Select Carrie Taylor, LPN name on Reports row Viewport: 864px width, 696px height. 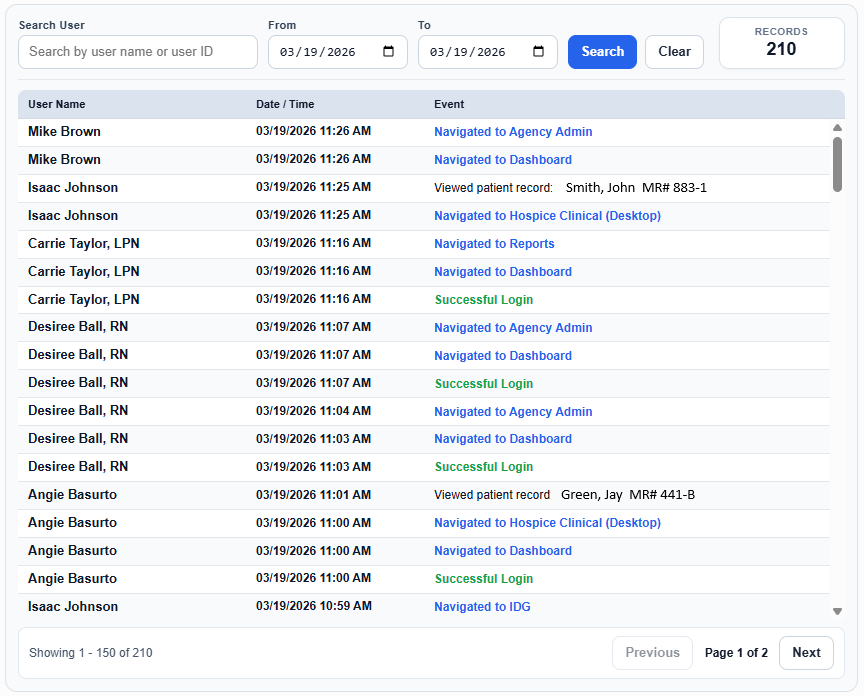coord(84,244)
